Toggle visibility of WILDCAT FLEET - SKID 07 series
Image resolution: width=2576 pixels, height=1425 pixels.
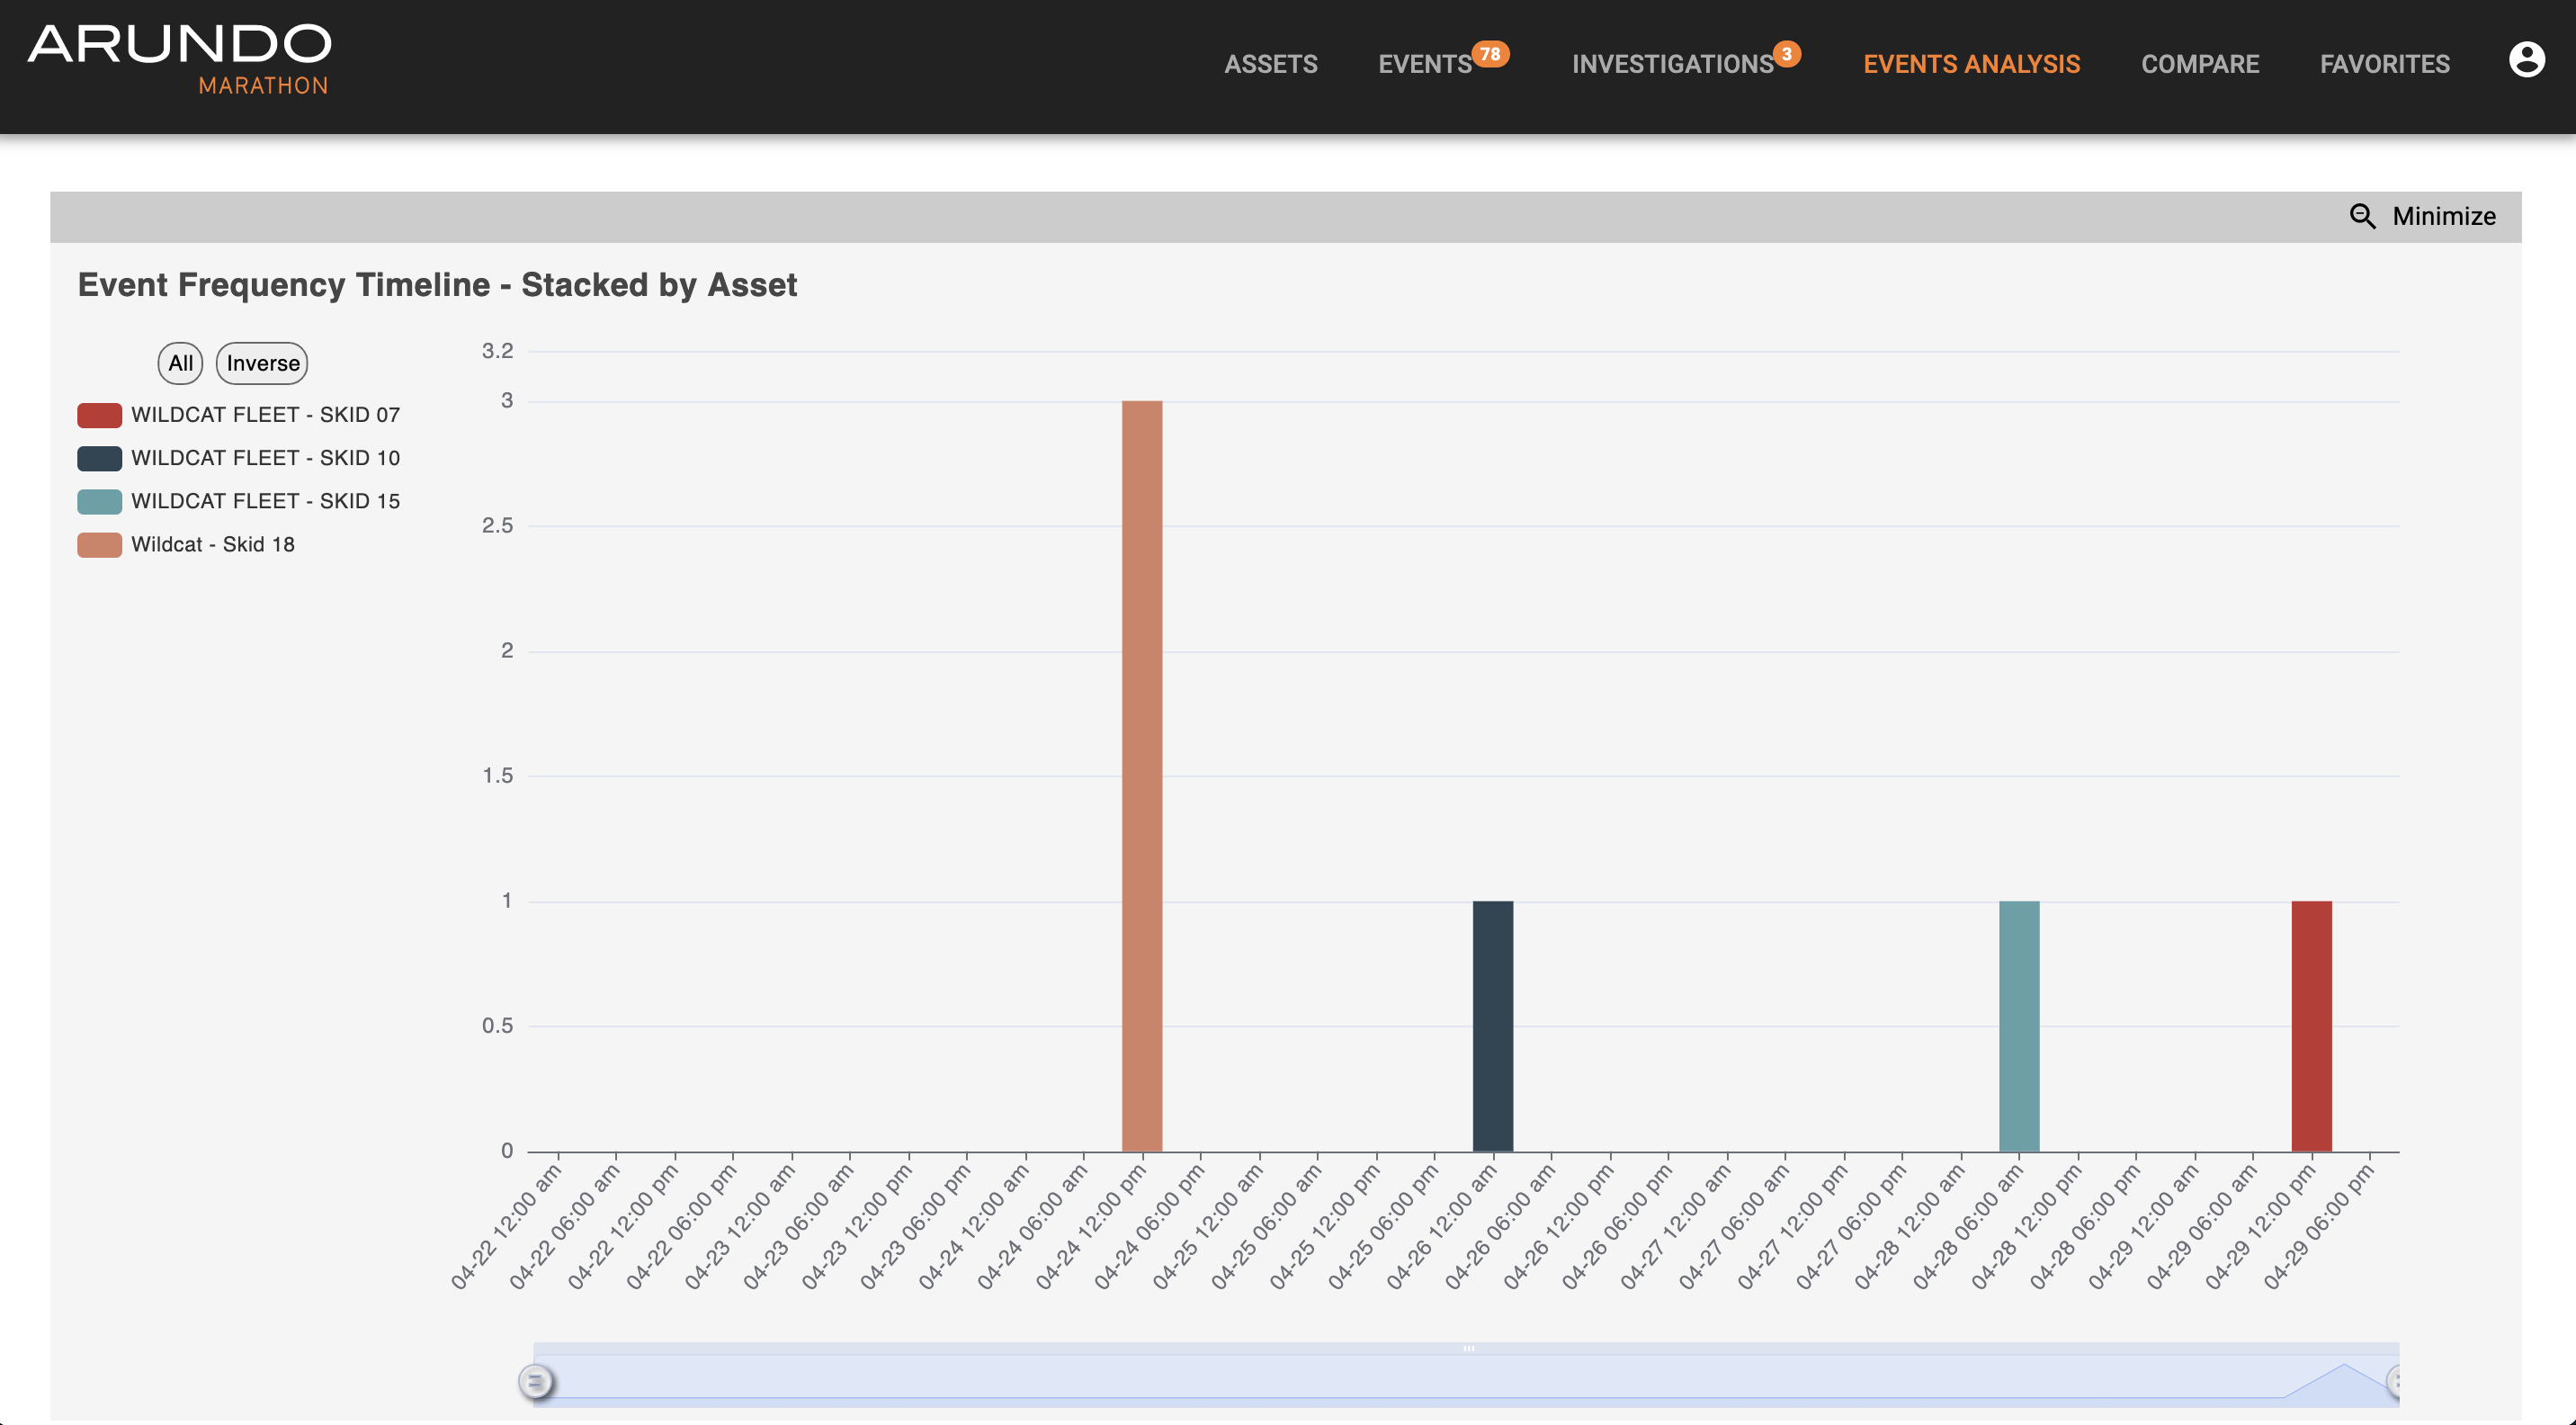coord(265,414)
